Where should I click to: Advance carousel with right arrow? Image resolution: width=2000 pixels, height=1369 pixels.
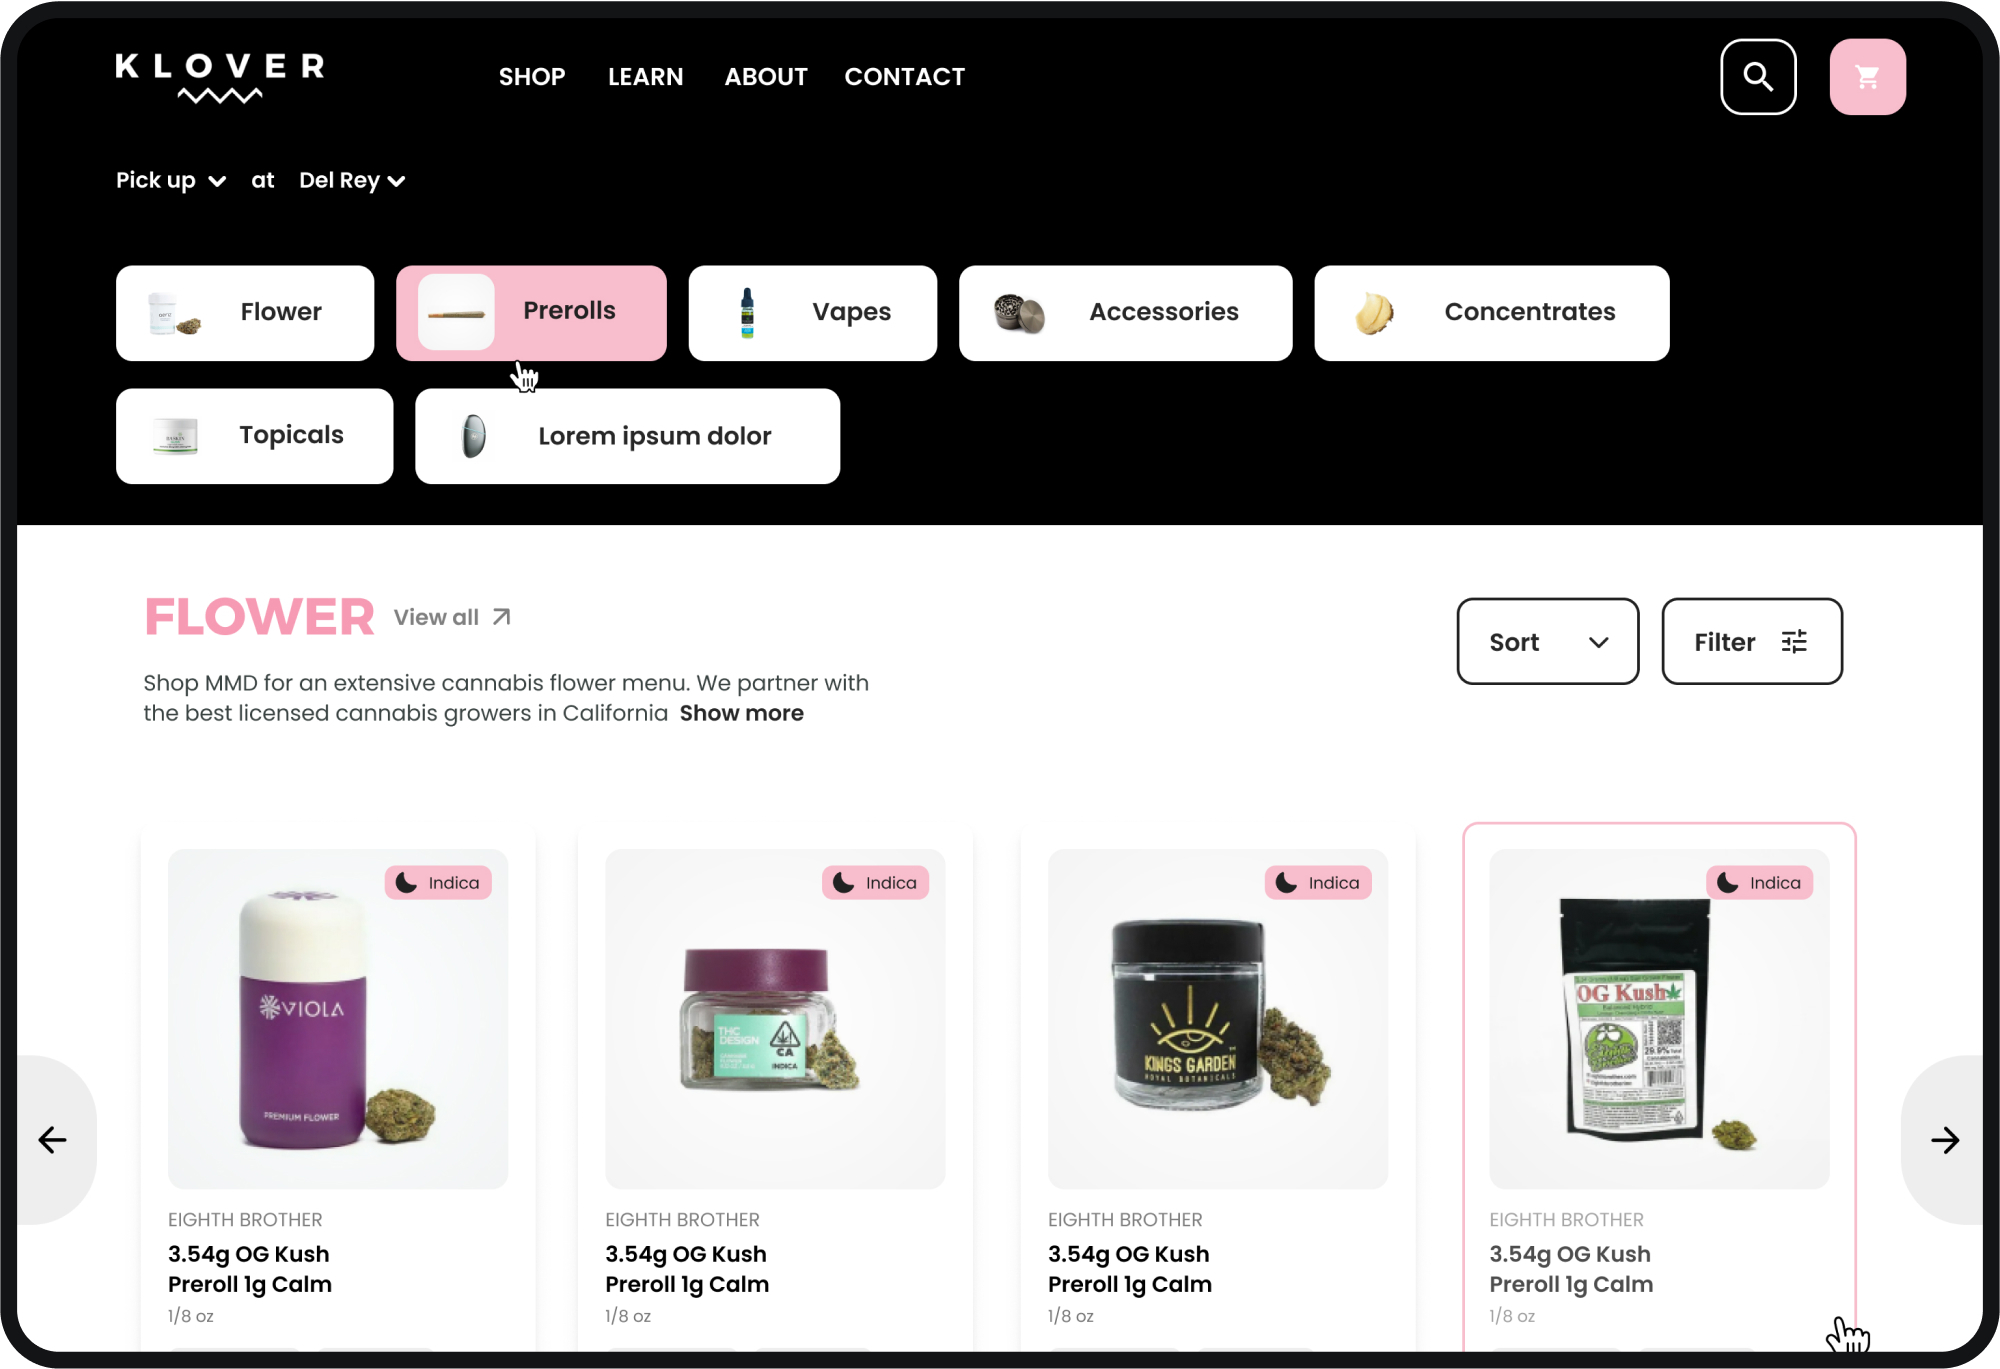coord(1945,1140)
